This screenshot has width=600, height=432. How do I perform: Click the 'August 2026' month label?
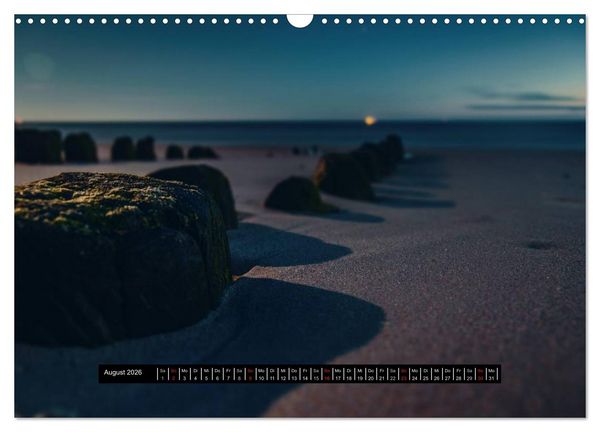pos(123,372)
